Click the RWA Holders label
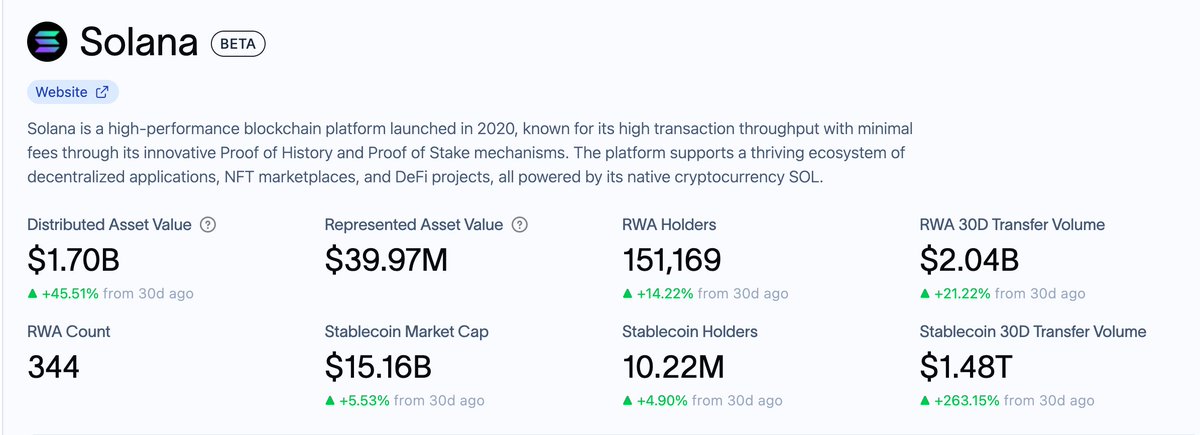The width and height of the screenshot is (1200, 435). tap(669, 224)
